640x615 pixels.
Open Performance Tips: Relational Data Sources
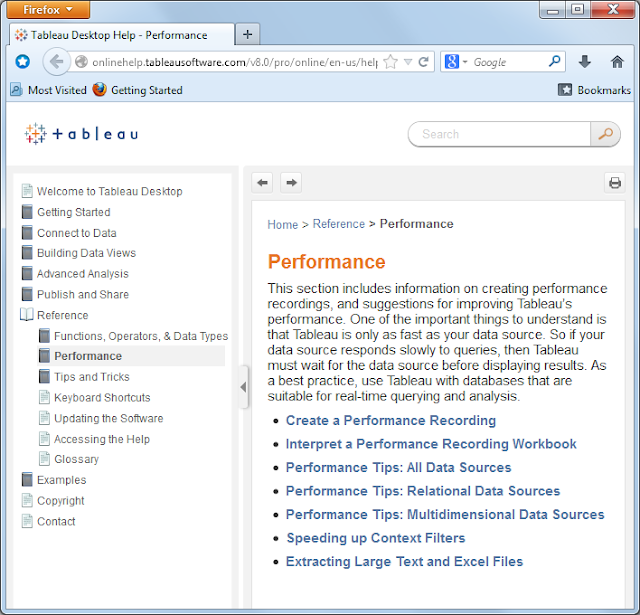tap(423, 491)
